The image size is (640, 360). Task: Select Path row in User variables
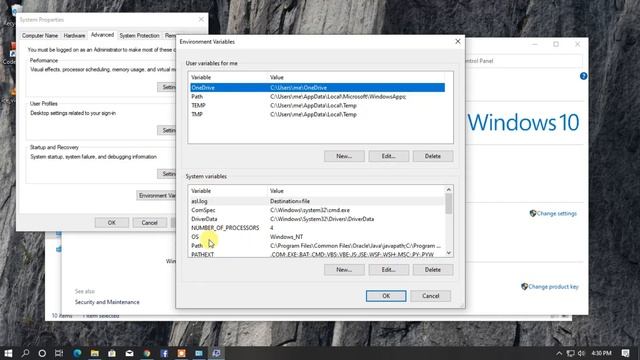click(x=318, y=96)
